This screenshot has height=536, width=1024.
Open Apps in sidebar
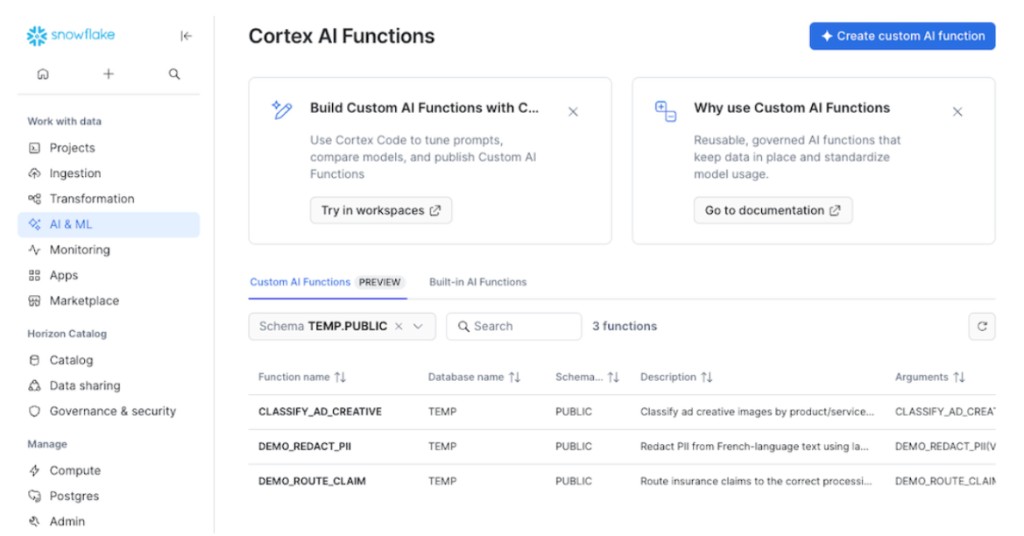[108, 276]
